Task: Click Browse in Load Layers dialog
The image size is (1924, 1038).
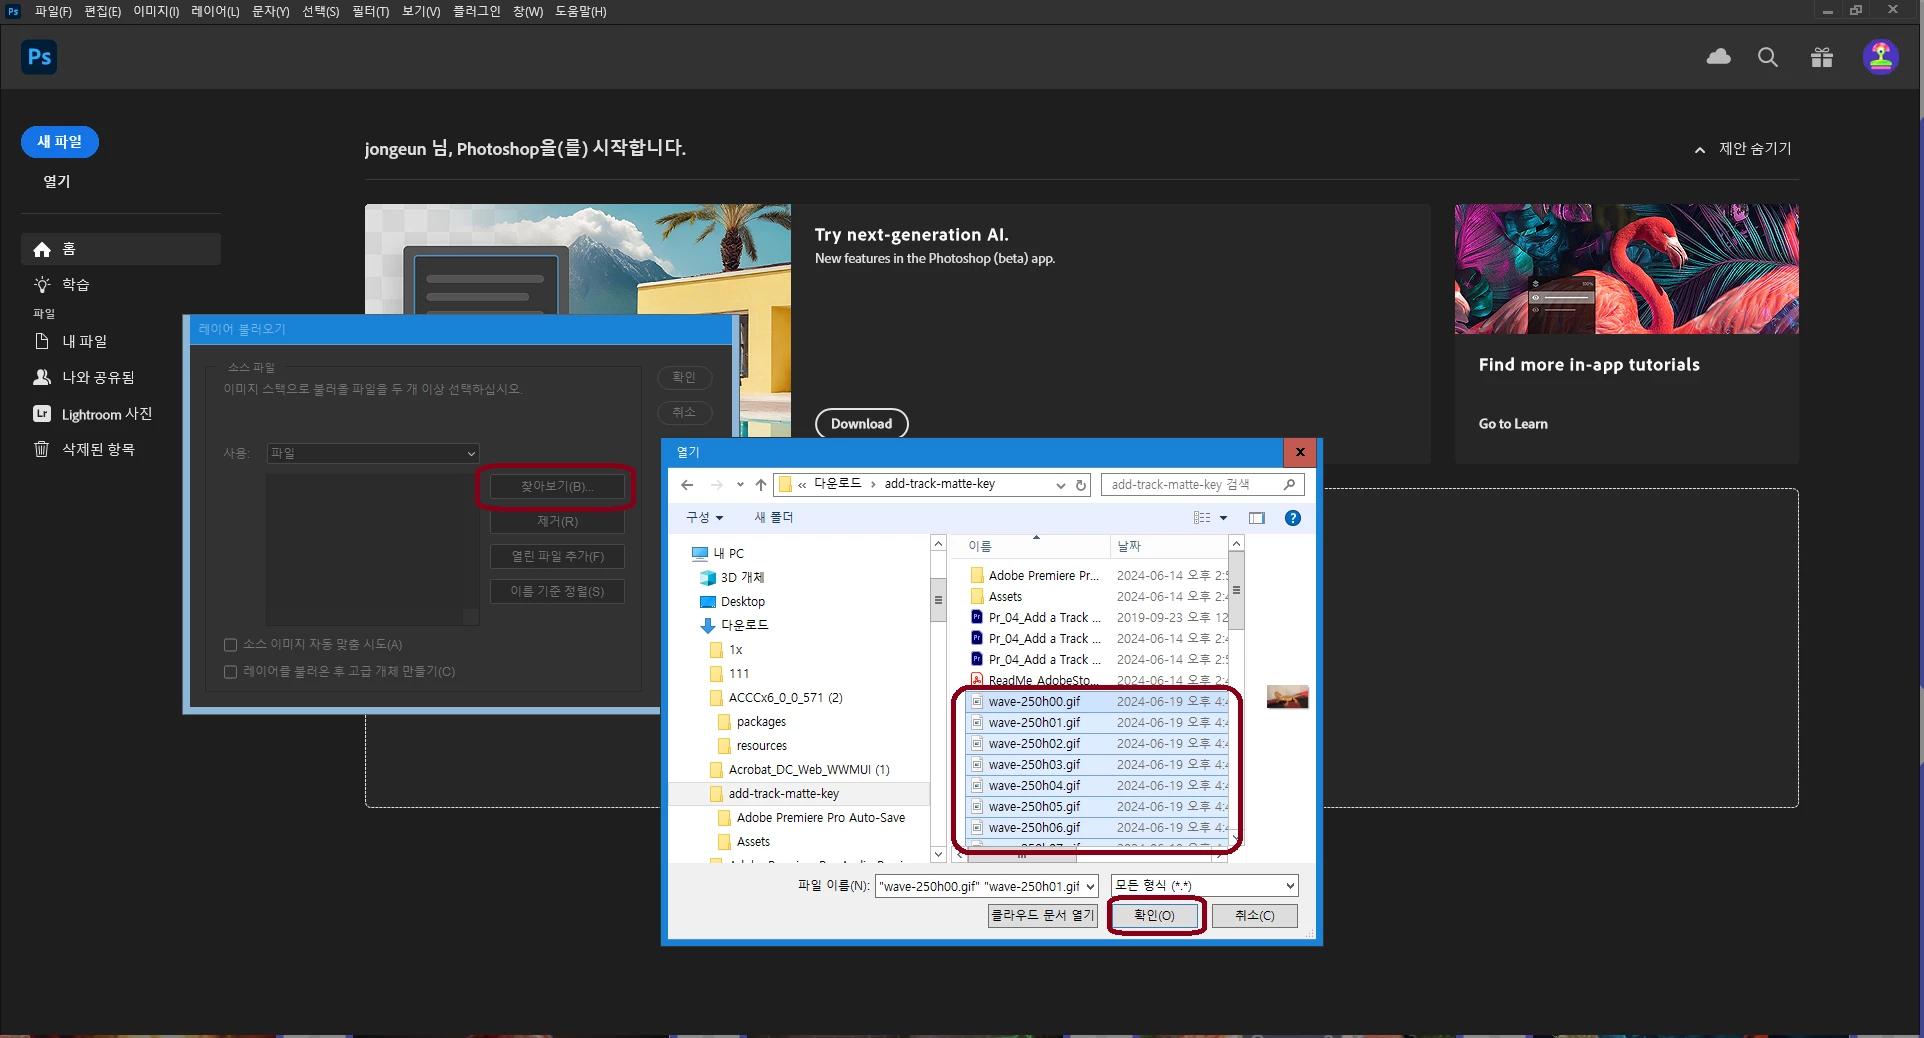Action: point(557,487)
